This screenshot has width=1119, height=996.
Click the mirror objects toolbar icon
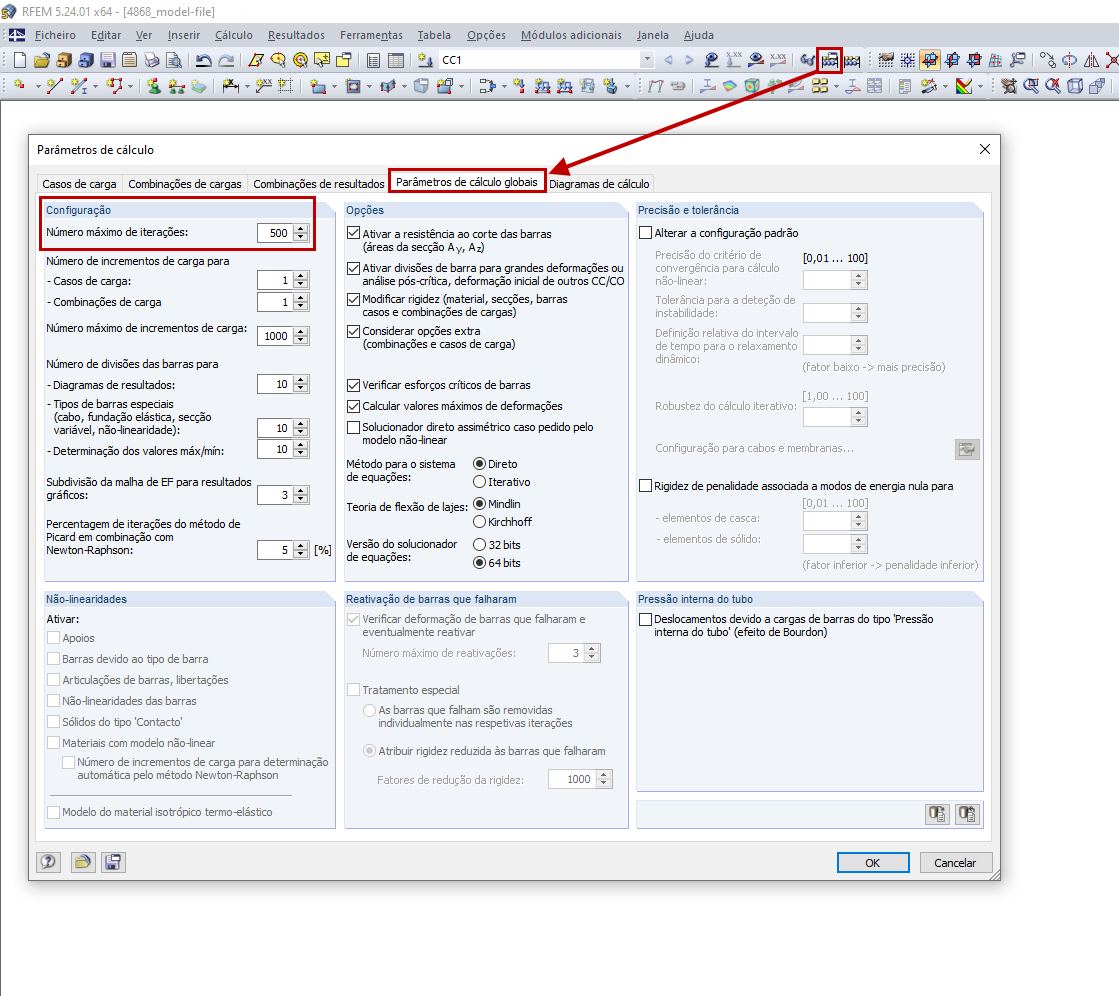pyautogui.click(x=1091, y=61)
